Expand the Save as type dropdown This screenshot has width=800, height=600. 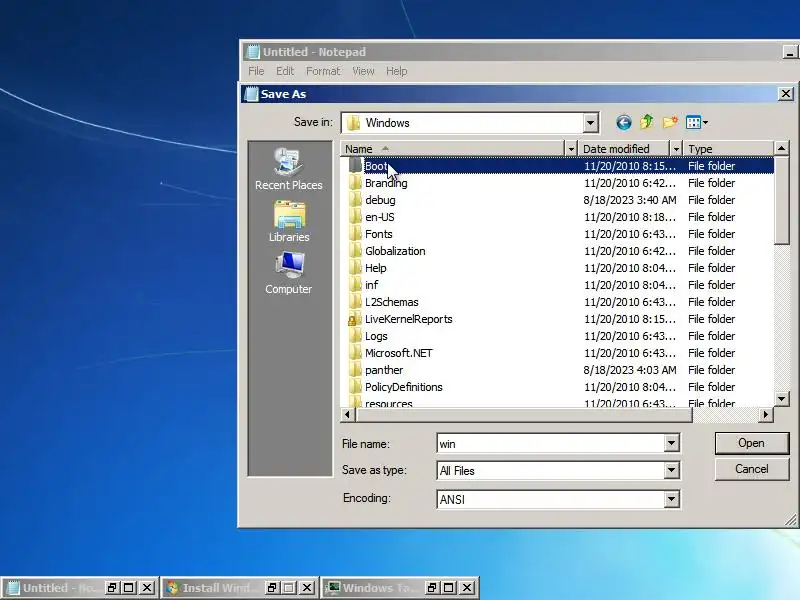click(671, 470)
